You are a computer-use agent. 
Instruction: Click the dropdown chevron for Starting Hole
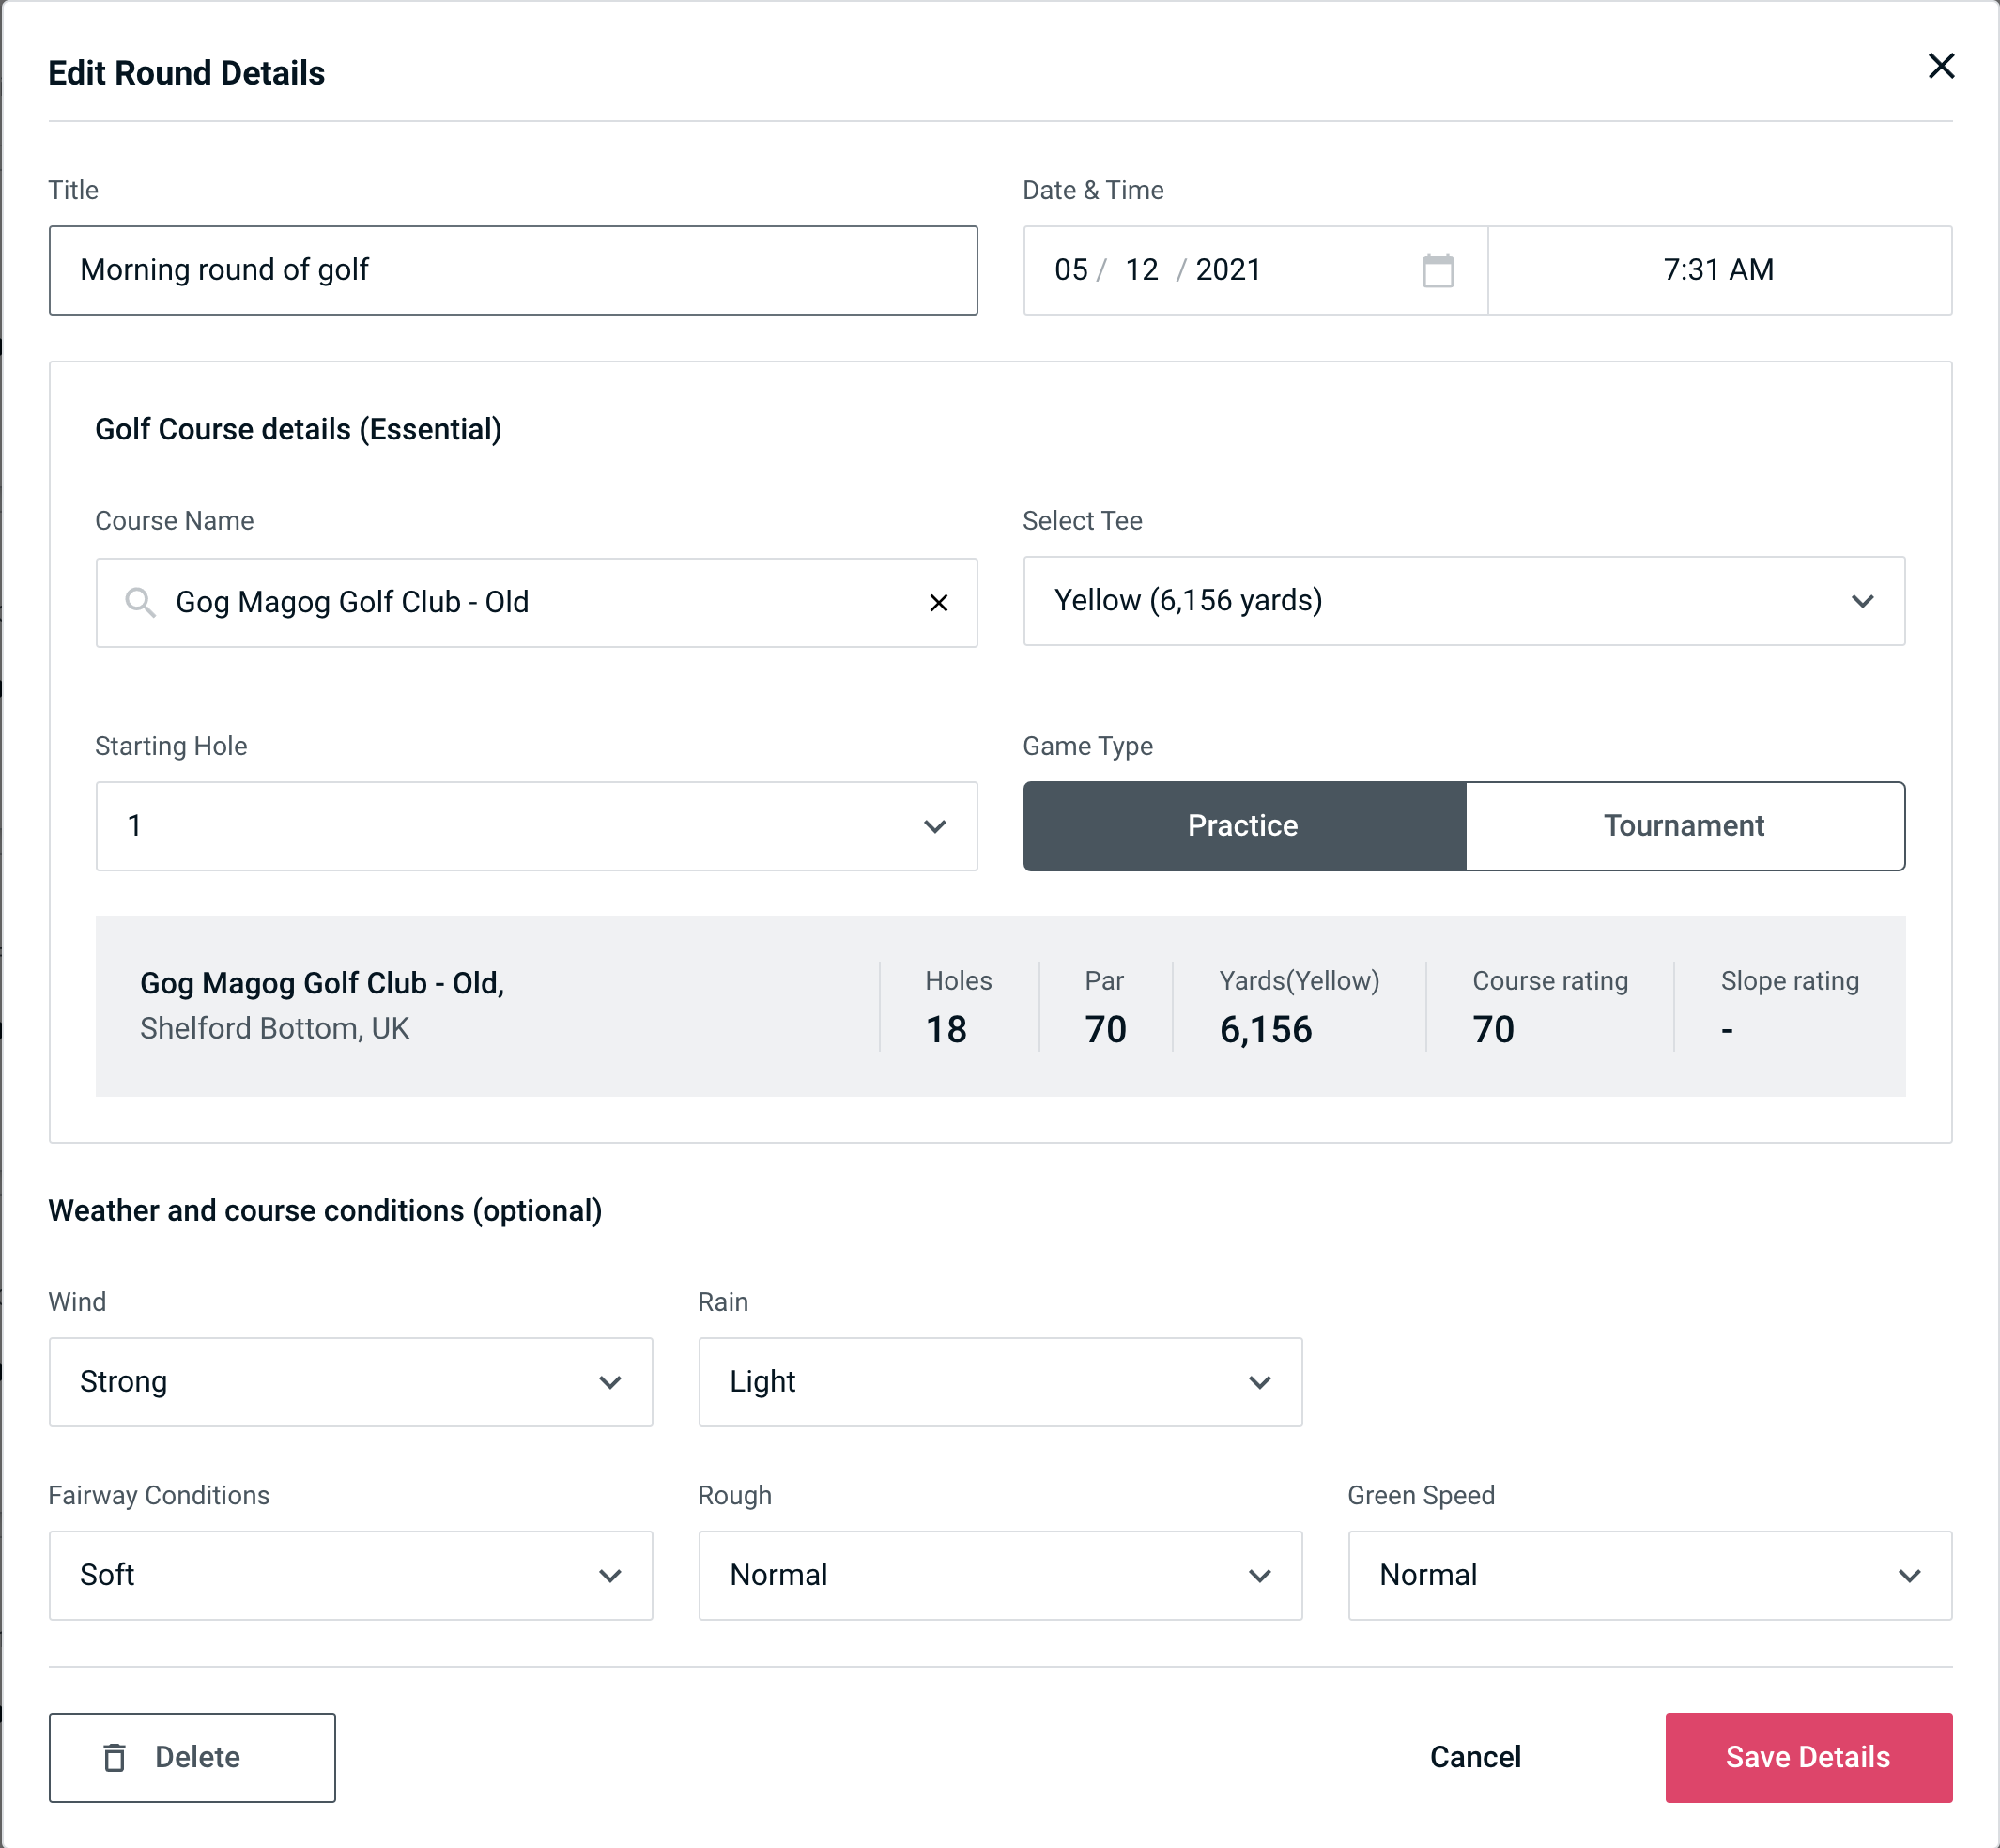click(x=935, y=827)
